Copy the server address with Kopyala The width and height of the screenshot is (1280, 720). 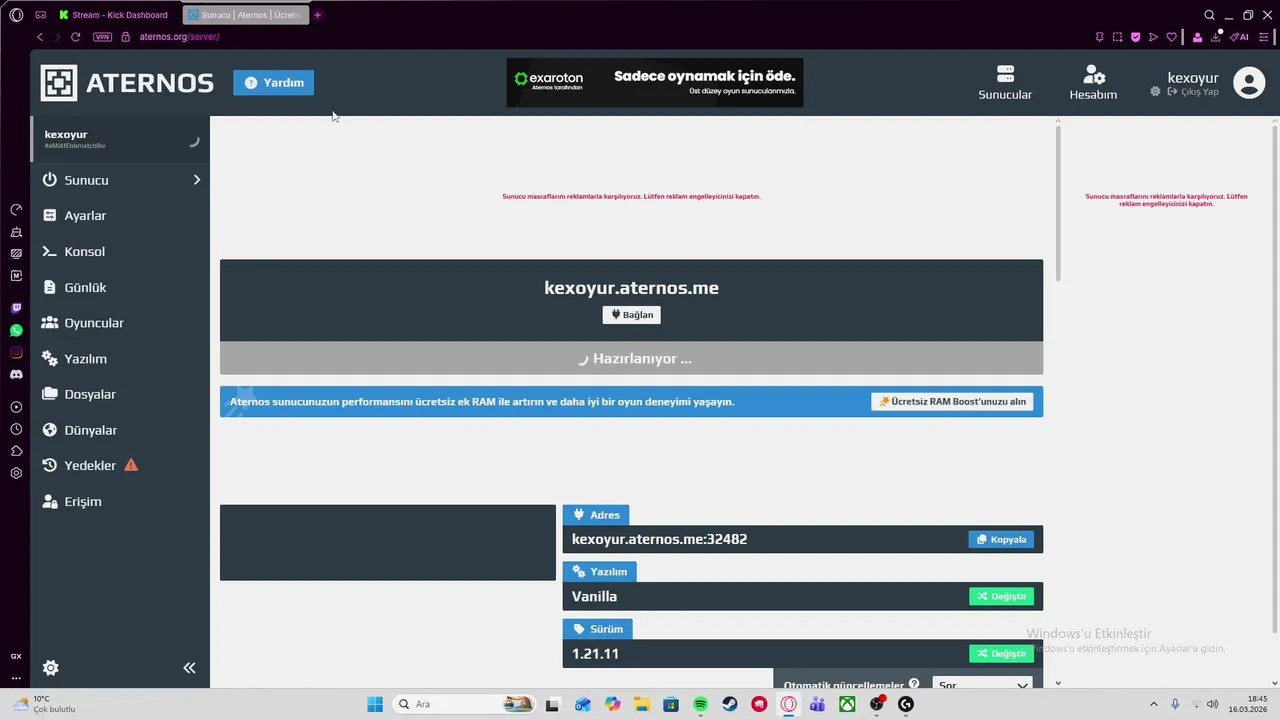point(1001,539)
